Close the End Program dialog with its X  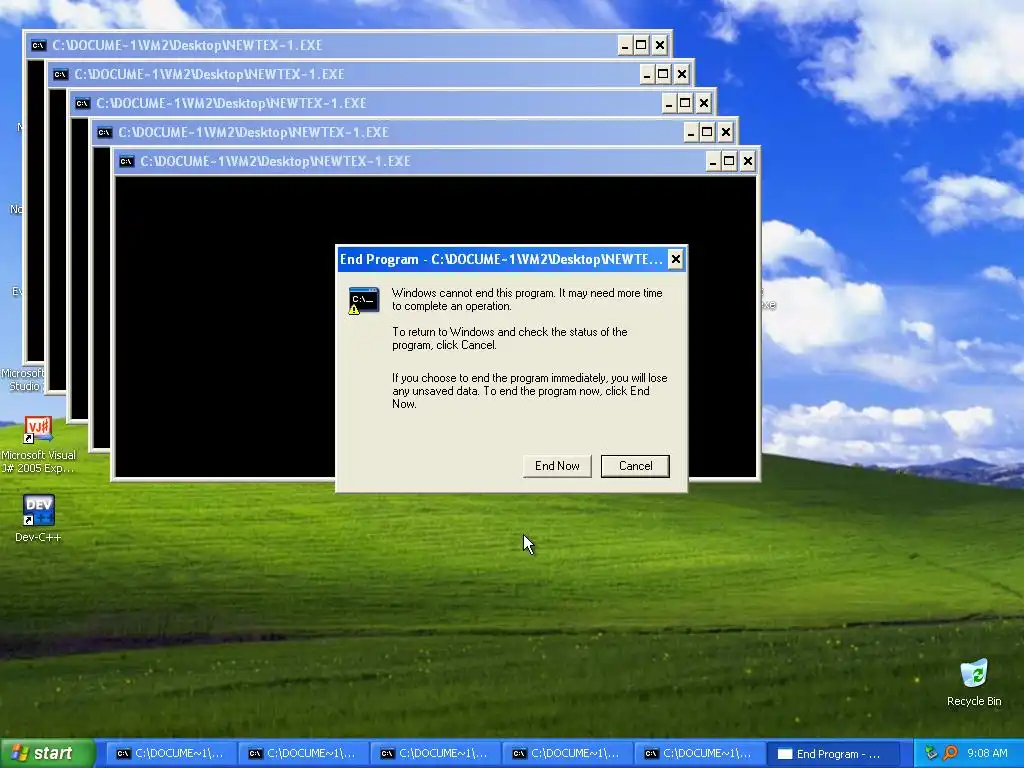[x=676, y=259]
